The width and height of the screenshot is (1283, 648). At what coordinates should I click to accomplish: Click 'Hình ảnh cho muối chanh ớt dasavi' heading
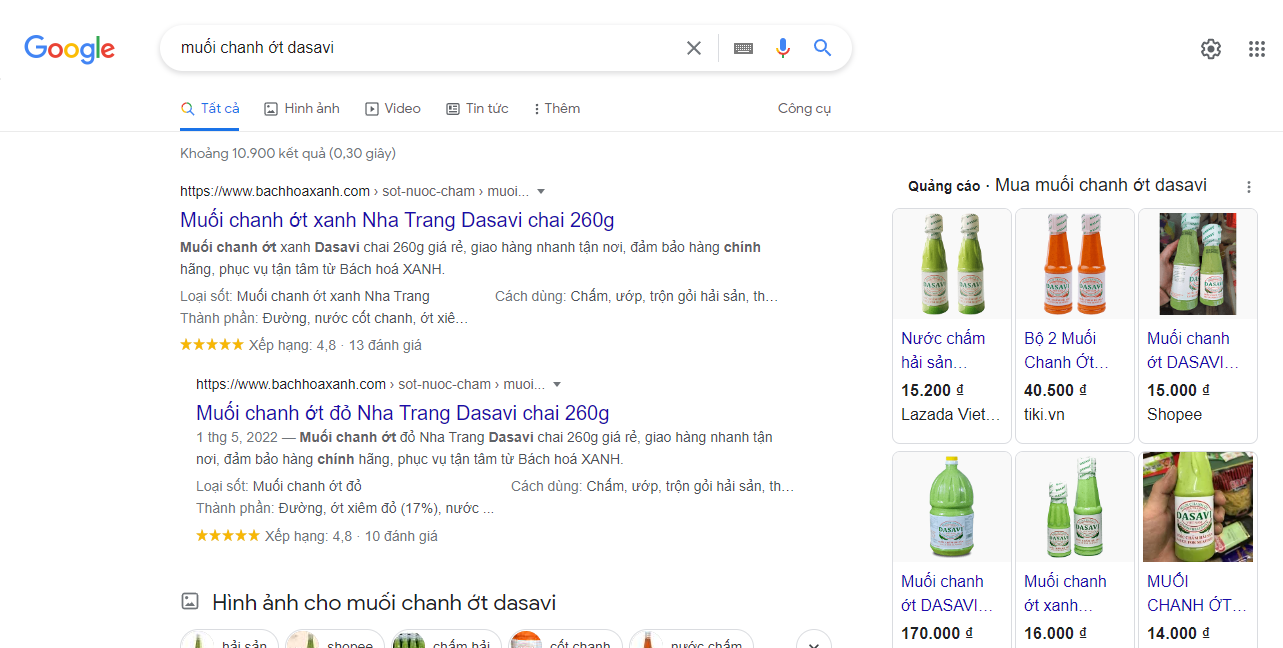384,602
